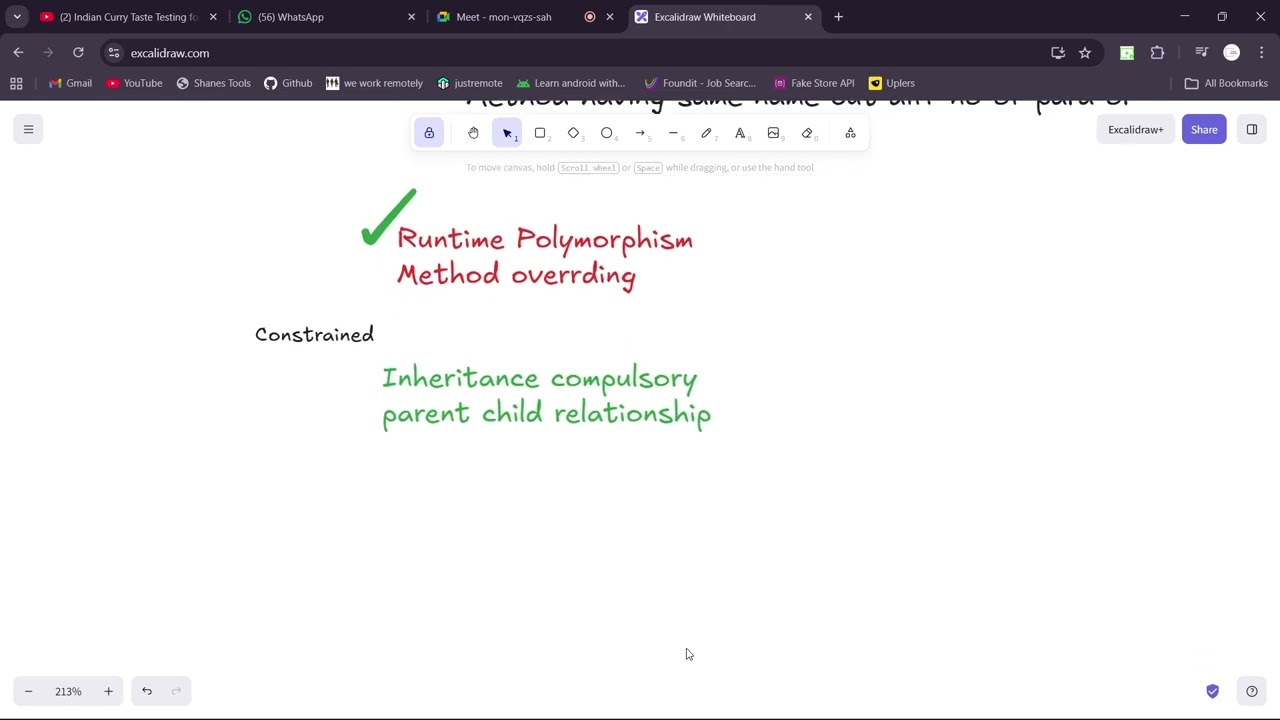Open the Chrome three-dot menu
This screenshot has width=1280, height=720.
(x=1262, y=53)
